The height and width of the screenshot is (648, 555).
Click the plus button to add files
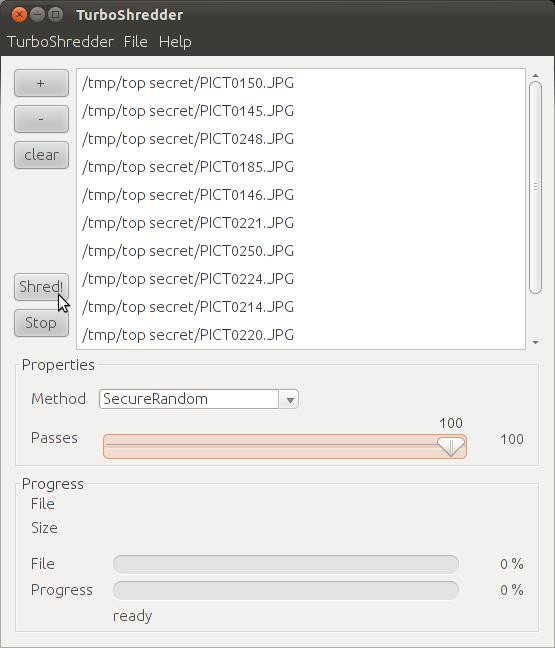[41, 83]
